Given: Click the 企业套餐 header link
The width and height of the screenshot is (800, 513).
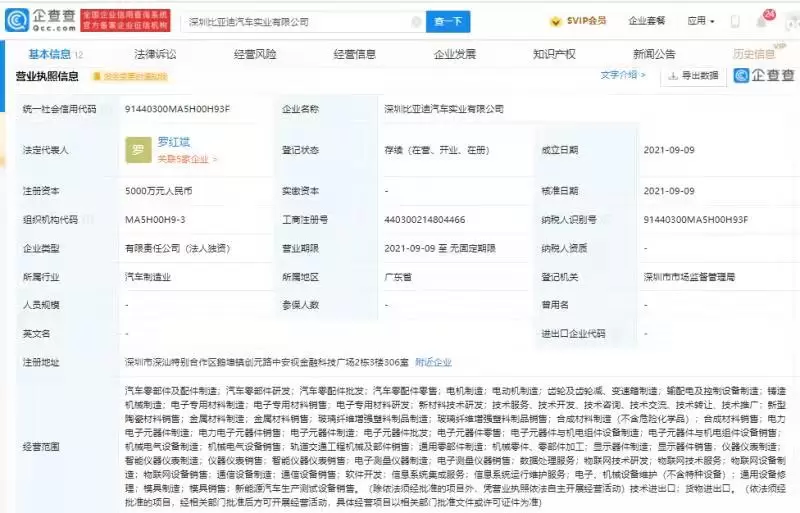Looking at the screenshot, I should tap(646, 21).
